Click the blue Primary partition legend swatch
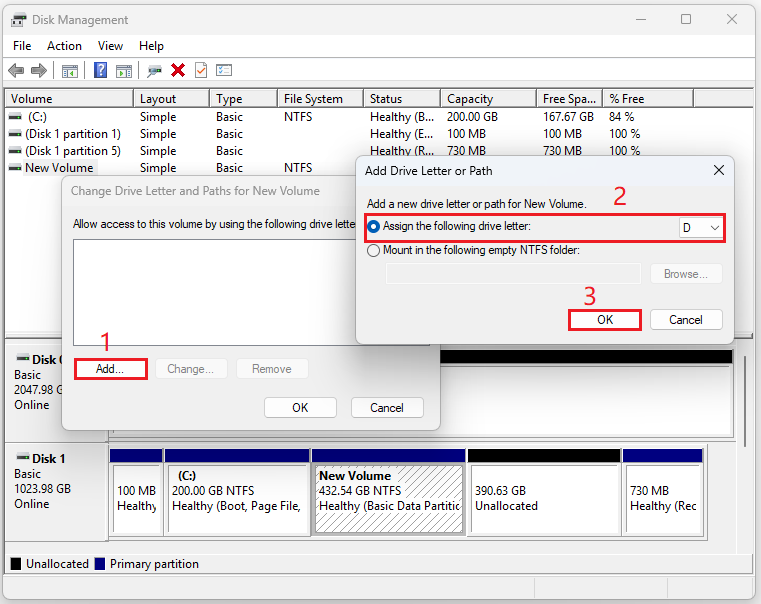This screenshot has width=761, height=604. tap(100, 564)
